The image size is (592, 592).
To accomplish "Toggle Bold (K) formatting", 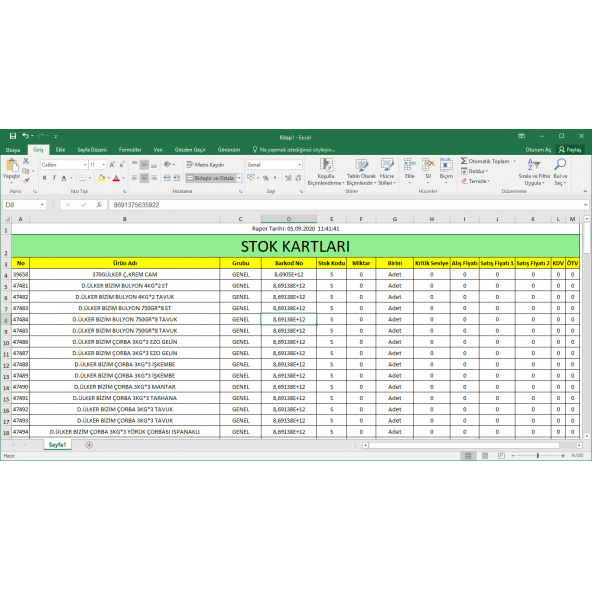I will pyautogui.click(x=45, y=178).
